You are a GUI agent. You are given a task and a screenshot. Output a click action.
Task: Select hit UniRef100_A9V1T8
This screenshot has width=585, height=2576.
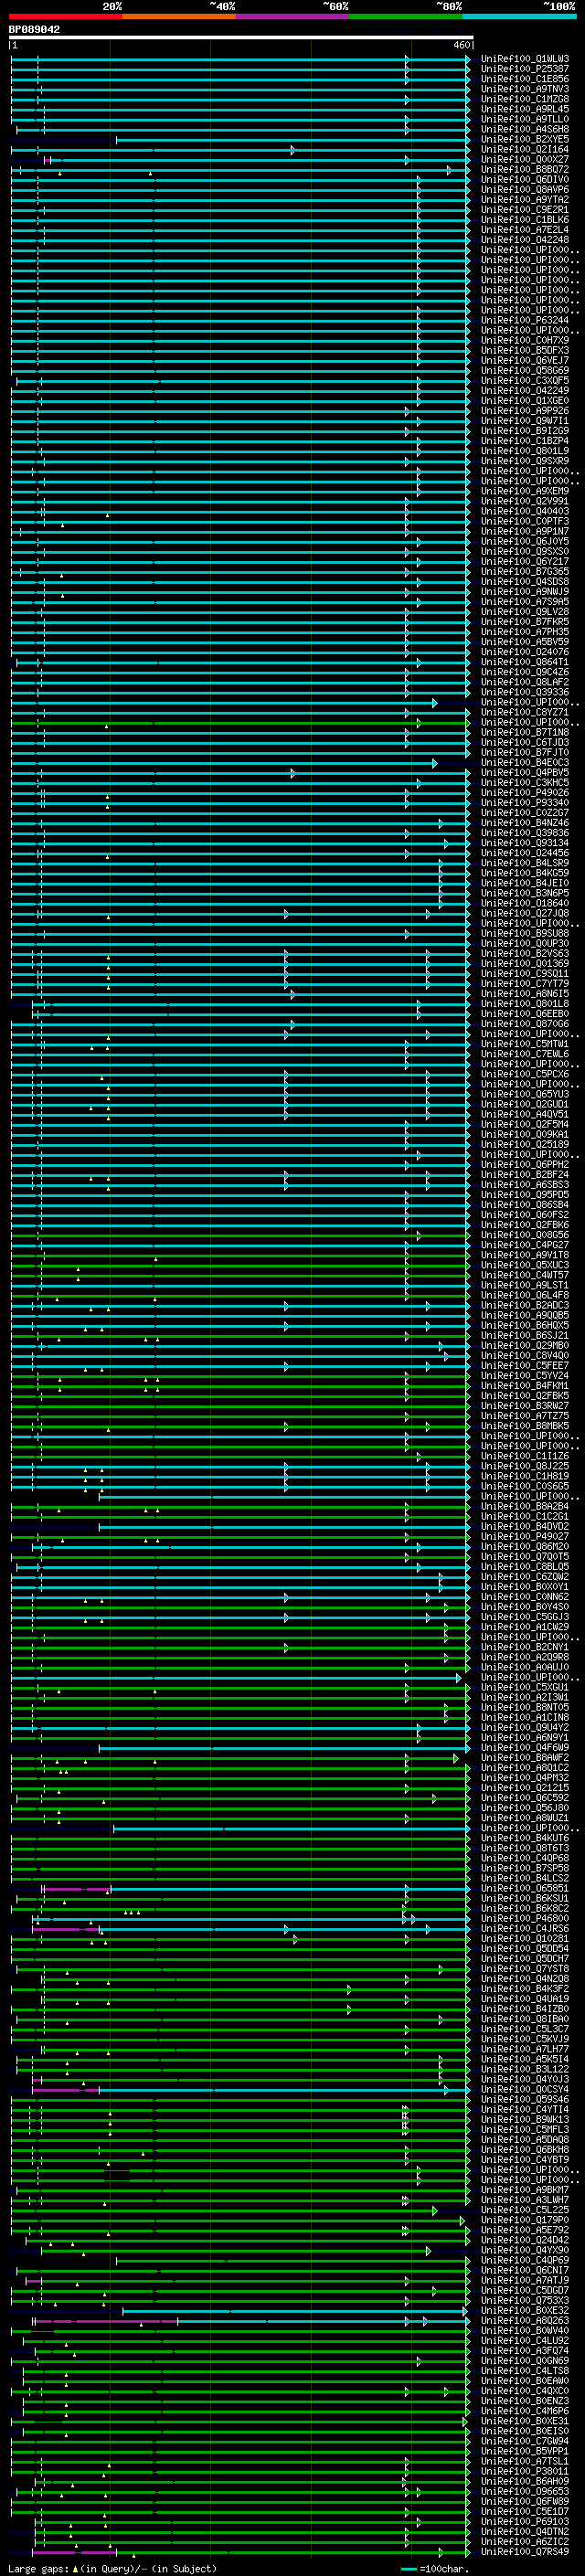tap(525, 1255)
